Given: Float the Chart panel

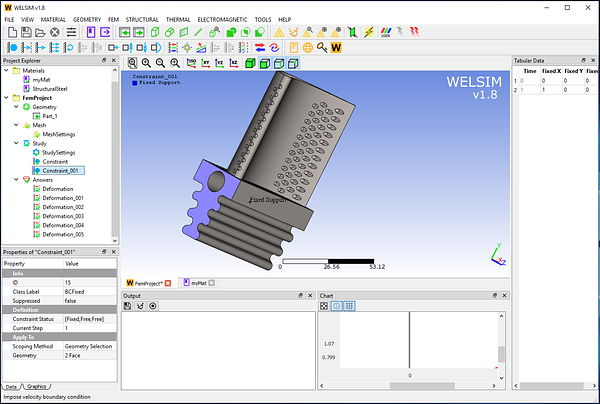Looking at the screenshot, I should pos(495,296).
